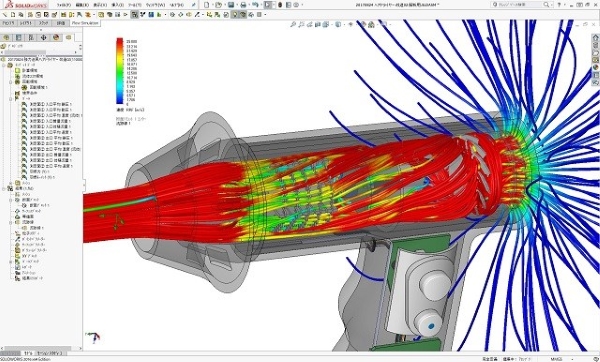The image size is (600, 362).
Task: Select the Motion Study 1 bottom tab
Action: click(x=50, y=353)
